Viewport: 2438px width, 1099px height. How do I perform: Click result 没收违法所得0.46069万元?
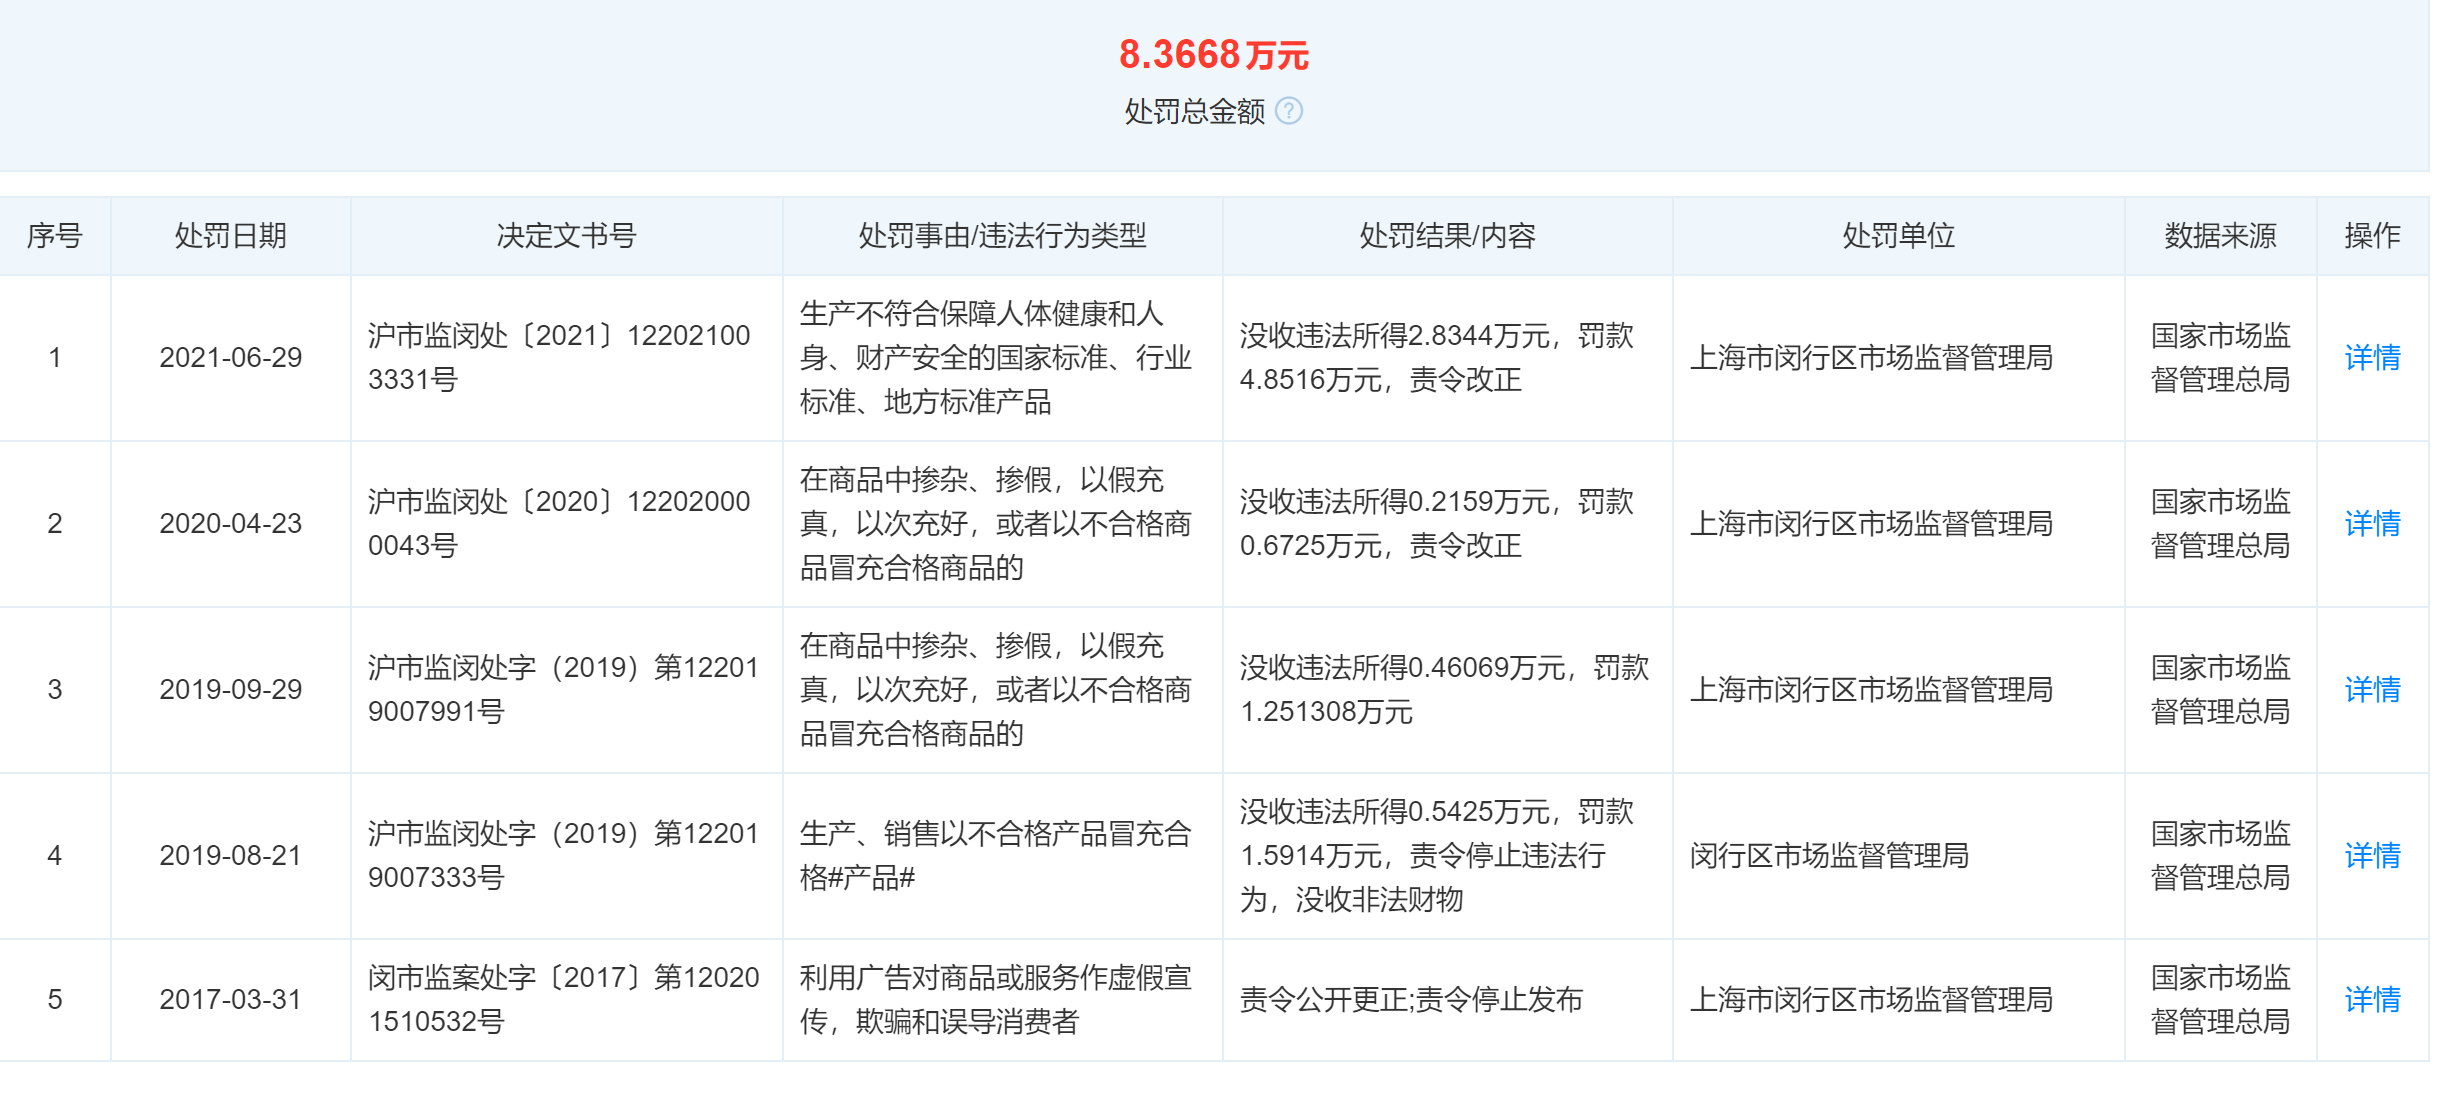coord(1445,689)
